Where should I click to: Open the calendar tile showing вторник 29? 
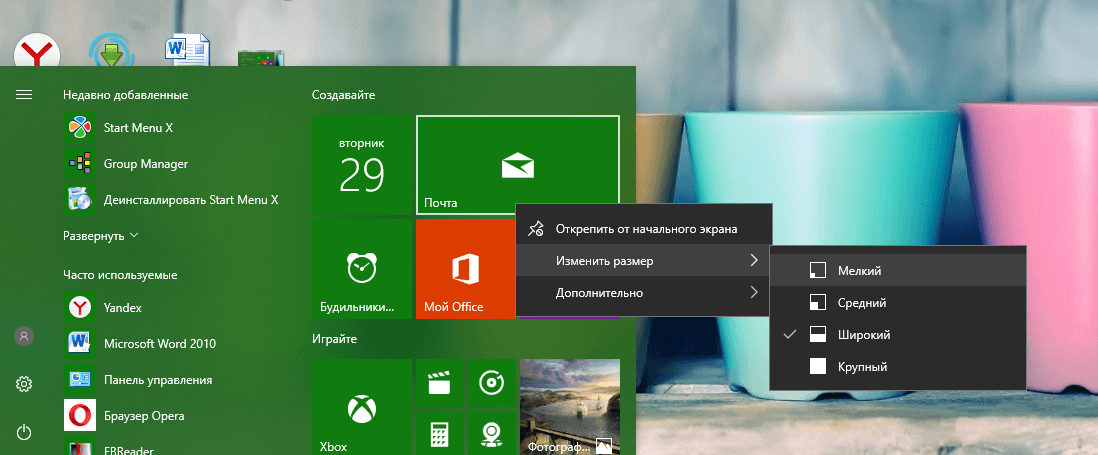tap(362, 165)
